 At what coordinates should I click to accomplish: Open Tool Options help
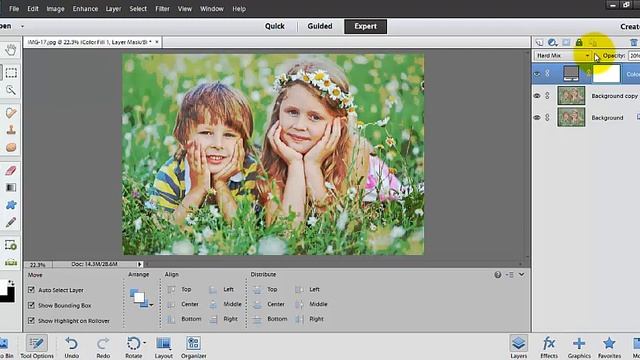tap(498, 275)
